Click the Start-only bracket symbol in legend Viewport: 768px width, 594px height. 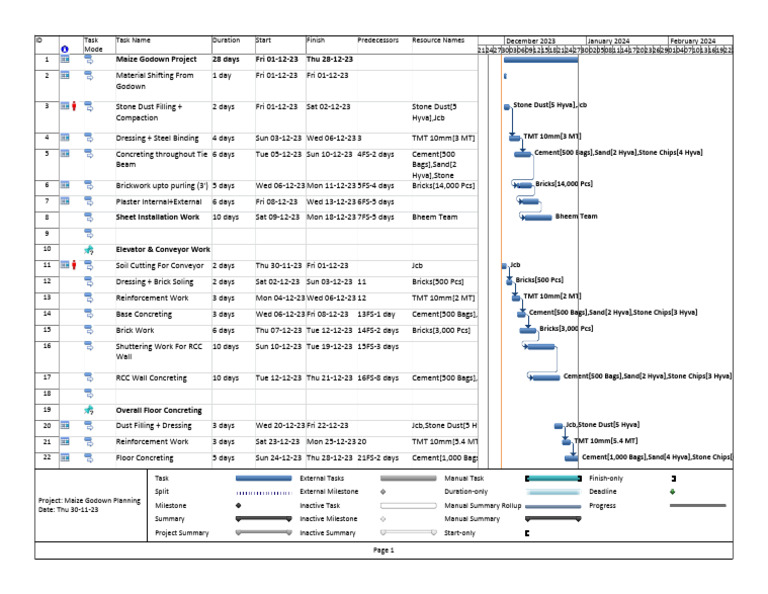coord(527,533)
